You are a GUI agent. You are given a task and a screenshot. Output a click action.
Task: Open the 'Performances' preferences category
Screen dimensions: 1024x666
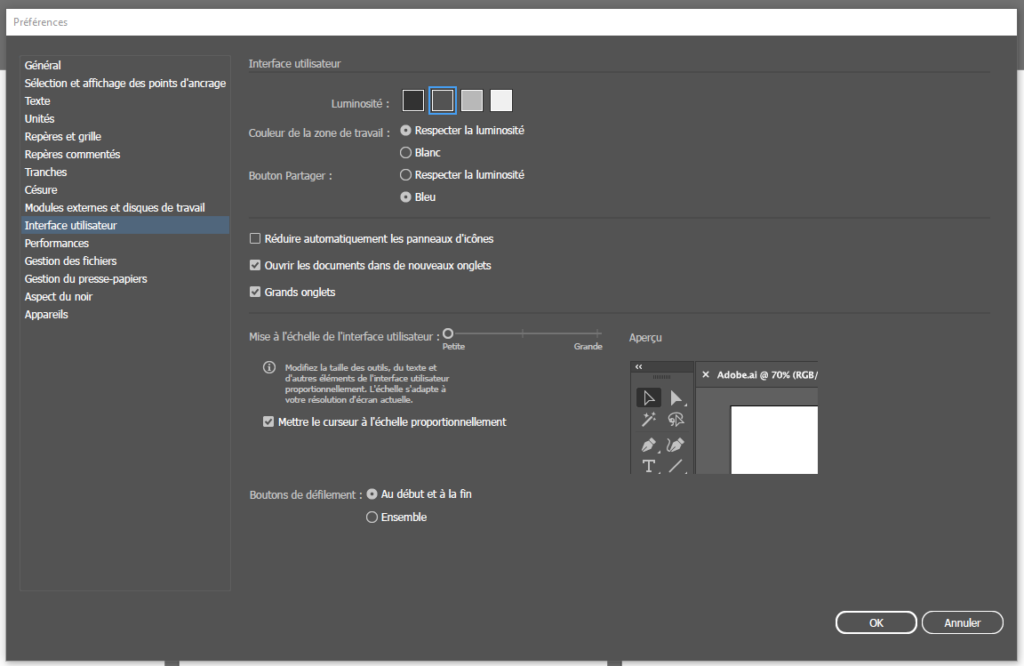coord(57,243)
